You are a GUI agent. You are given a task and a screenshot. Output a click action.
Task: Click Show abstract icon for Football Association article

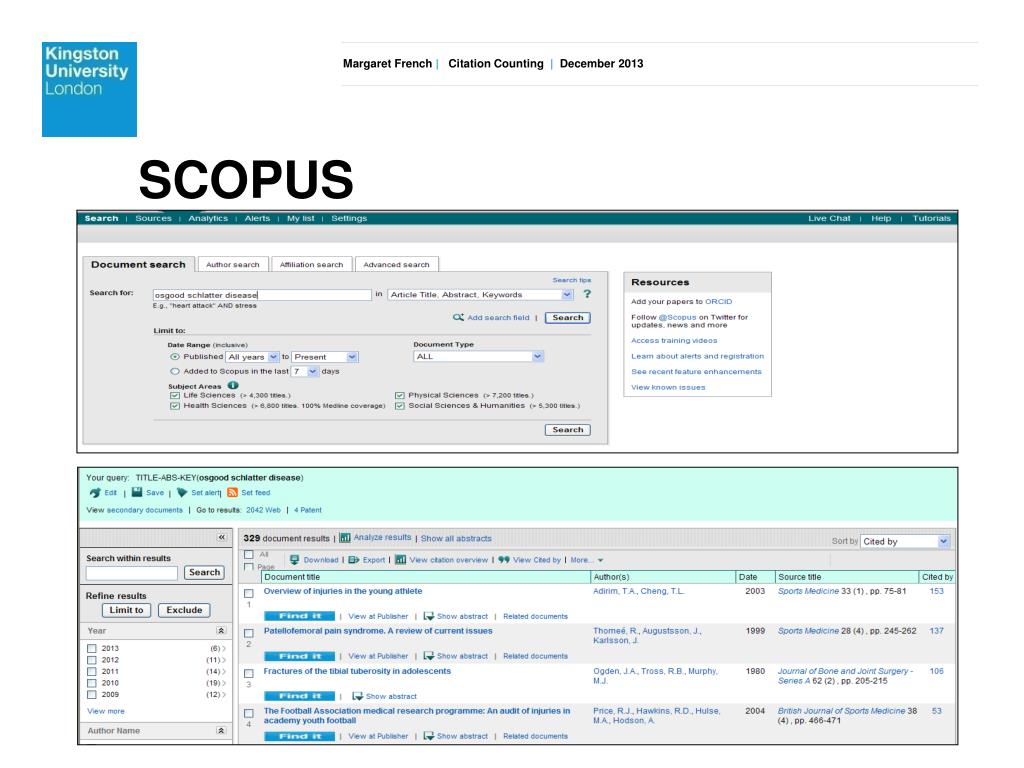pyautogui.click(x=429, y=736)
